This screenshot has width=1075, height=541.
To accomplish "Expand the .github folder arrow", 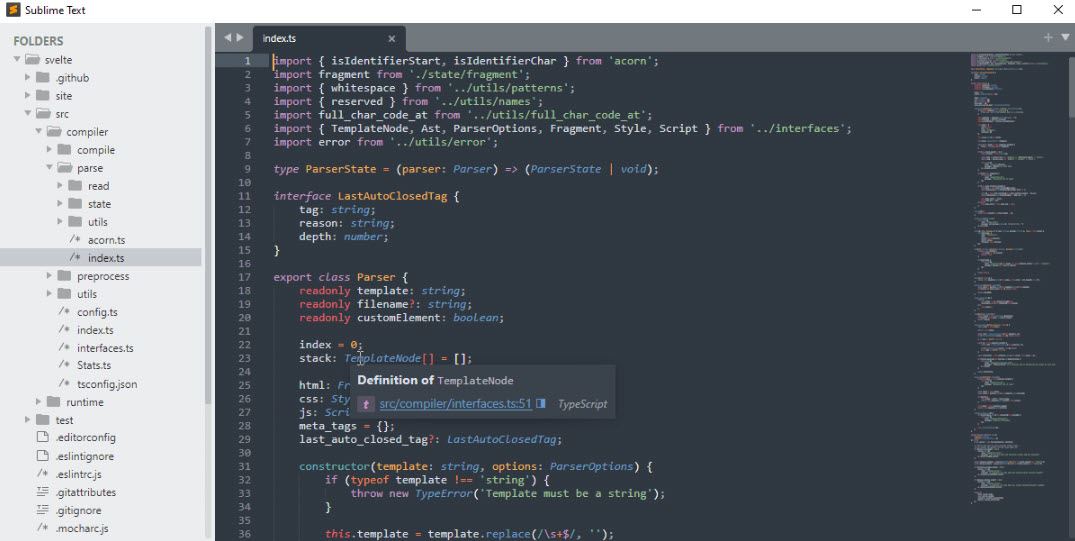I will 28,77.
